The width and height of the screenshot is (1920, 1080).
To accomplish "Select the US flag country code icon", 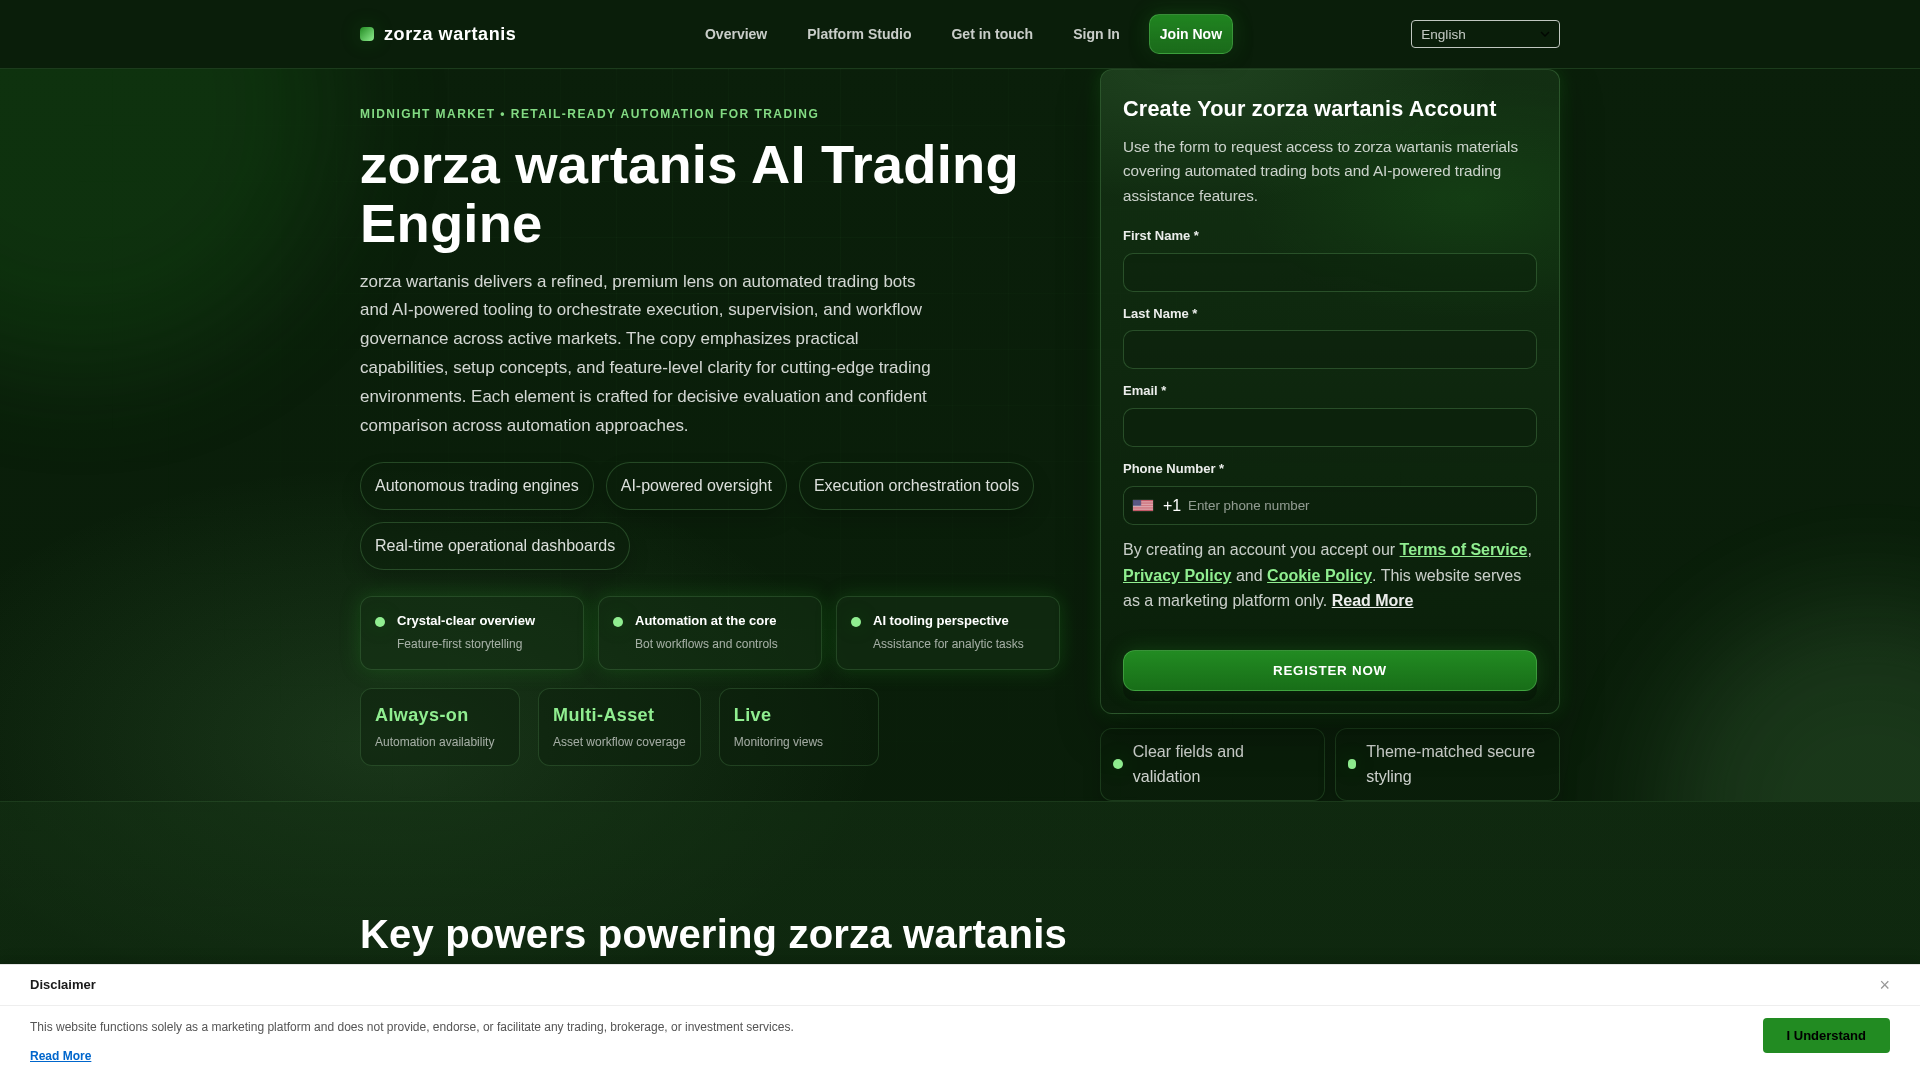I will coord(1143,506).
